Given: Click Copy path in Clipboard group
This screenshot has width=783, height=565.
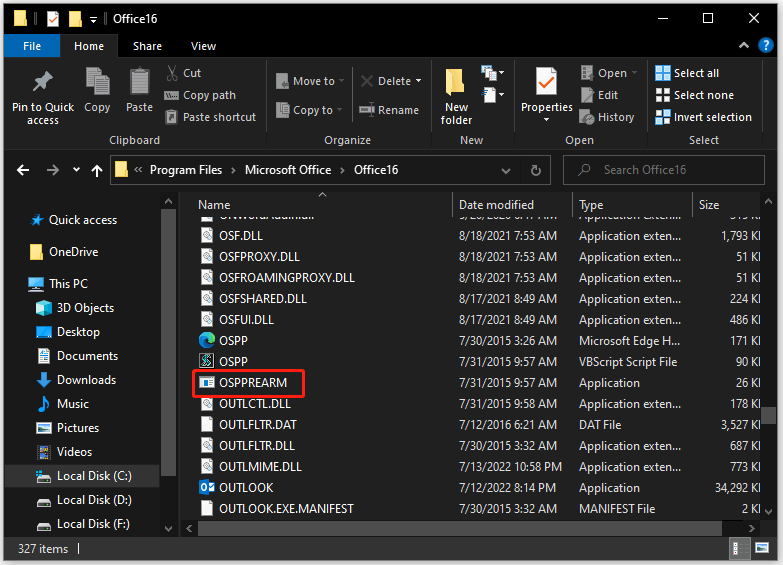Looking at the screenshot, I should tap(200, 95).
